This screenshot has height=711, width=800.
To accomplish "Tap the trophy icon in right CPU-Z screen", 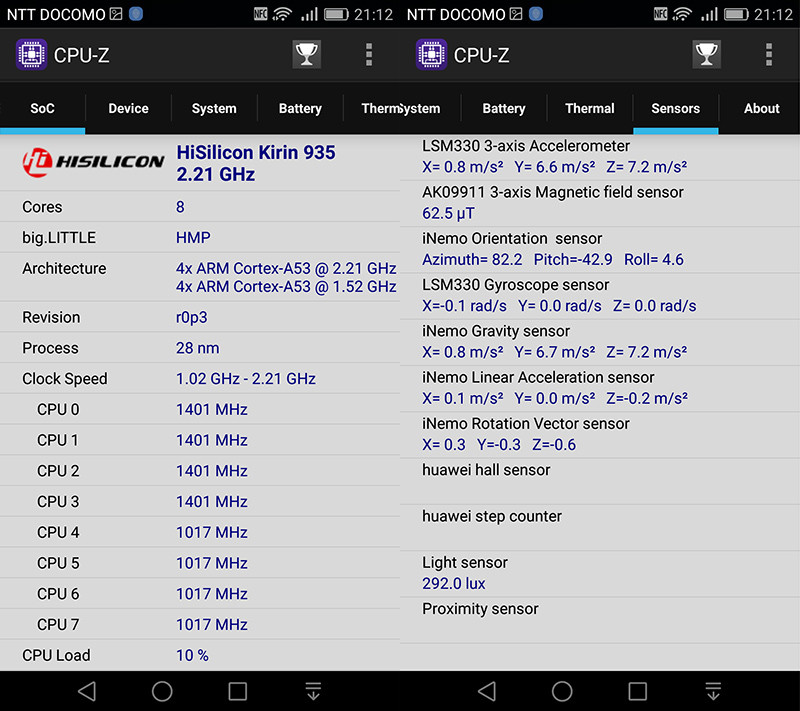I will tap(707, 54).
